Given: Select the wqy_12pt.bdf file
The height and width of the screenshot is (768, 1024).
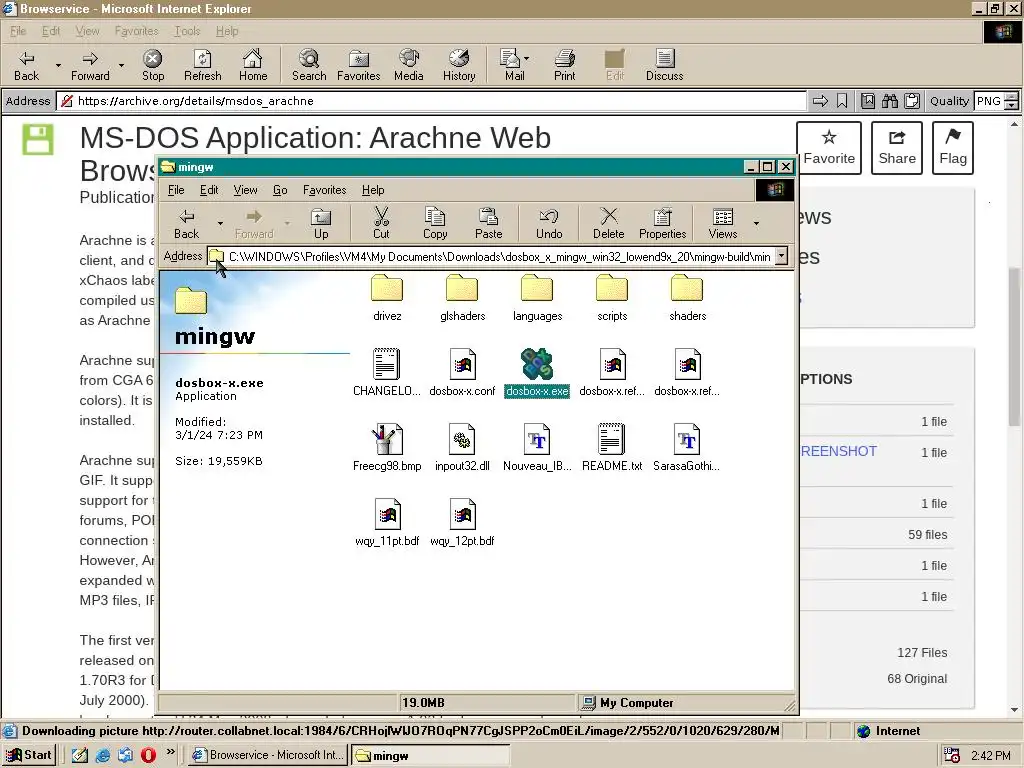Looking at the screenshot, I should pos(462,522).
